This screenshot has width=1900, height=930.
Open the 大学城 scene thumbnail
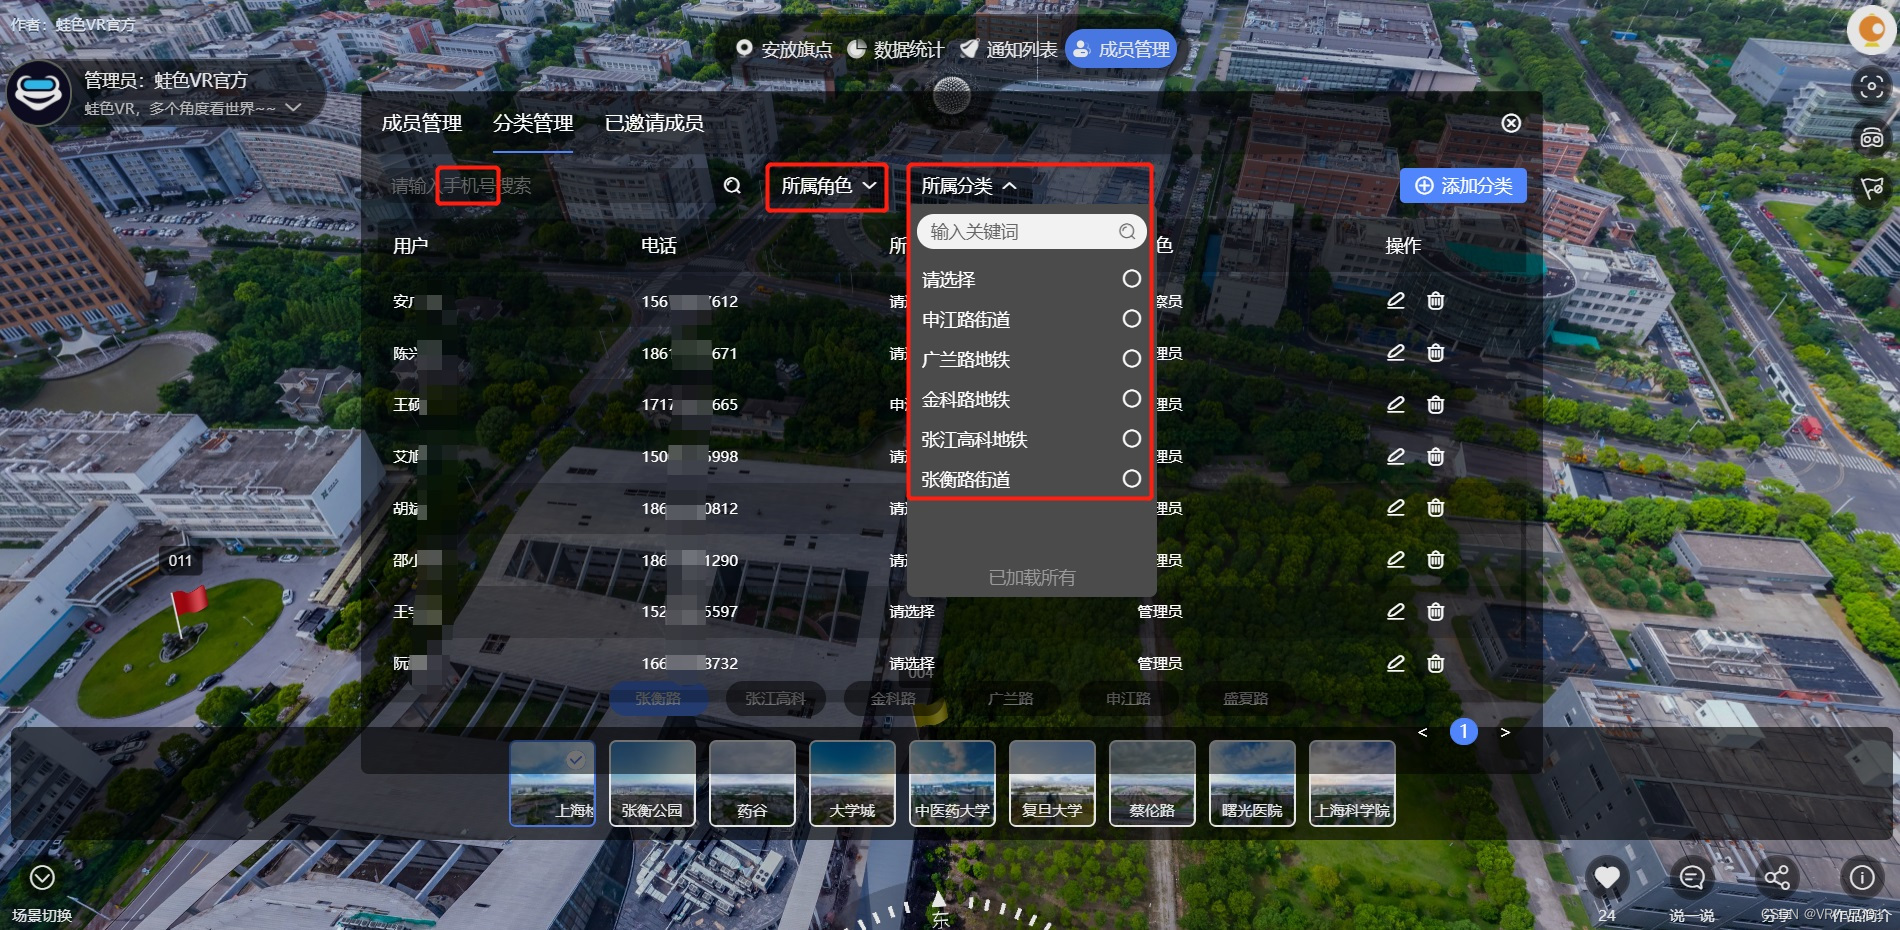click(x=852, y=783)
